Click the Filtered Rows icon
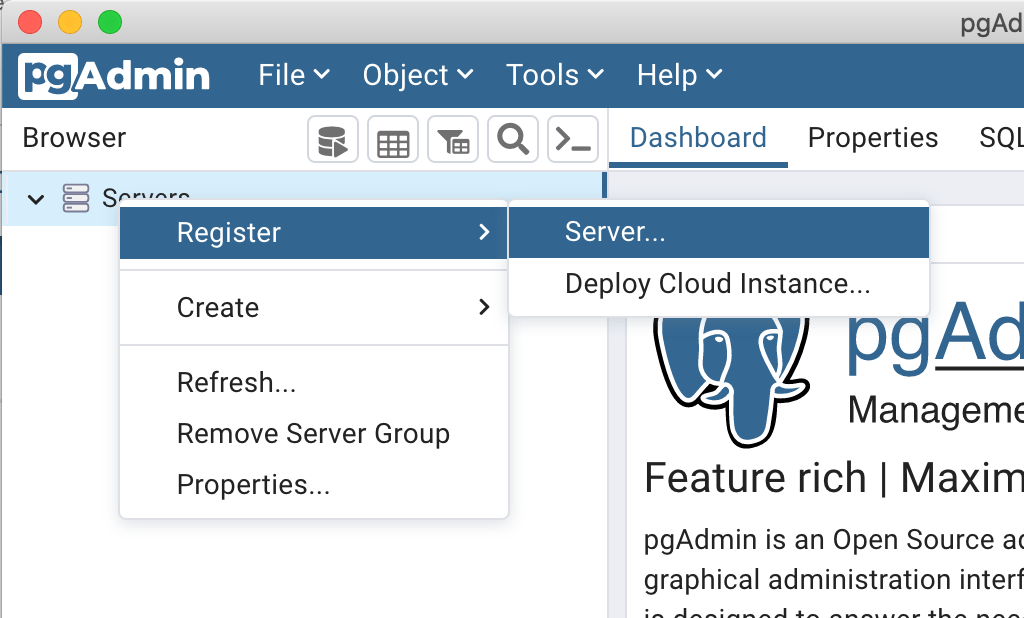Viewport: 1024px width, 618px height. 453,140
